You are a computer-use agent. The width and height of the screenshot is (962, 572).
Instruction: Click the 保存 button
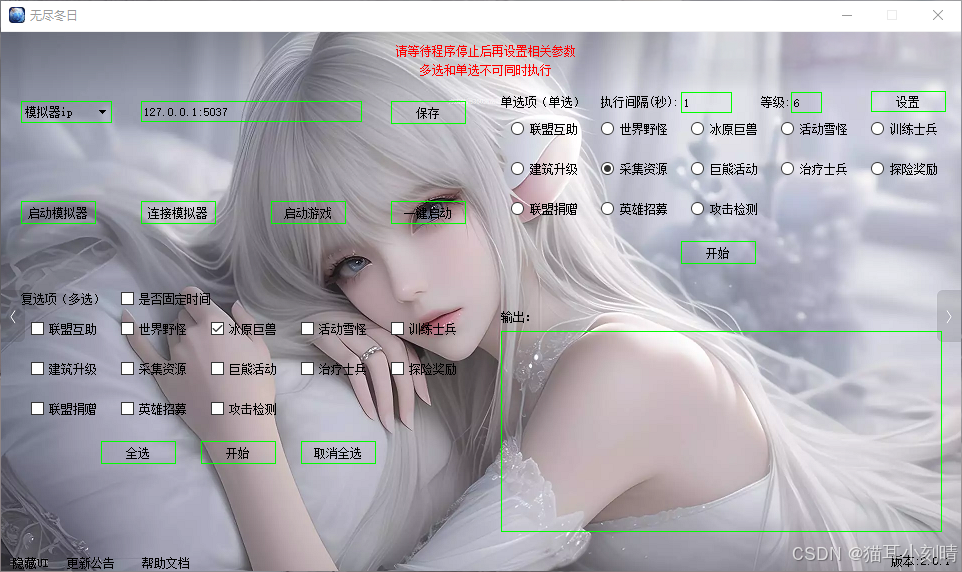coord(428,113)
